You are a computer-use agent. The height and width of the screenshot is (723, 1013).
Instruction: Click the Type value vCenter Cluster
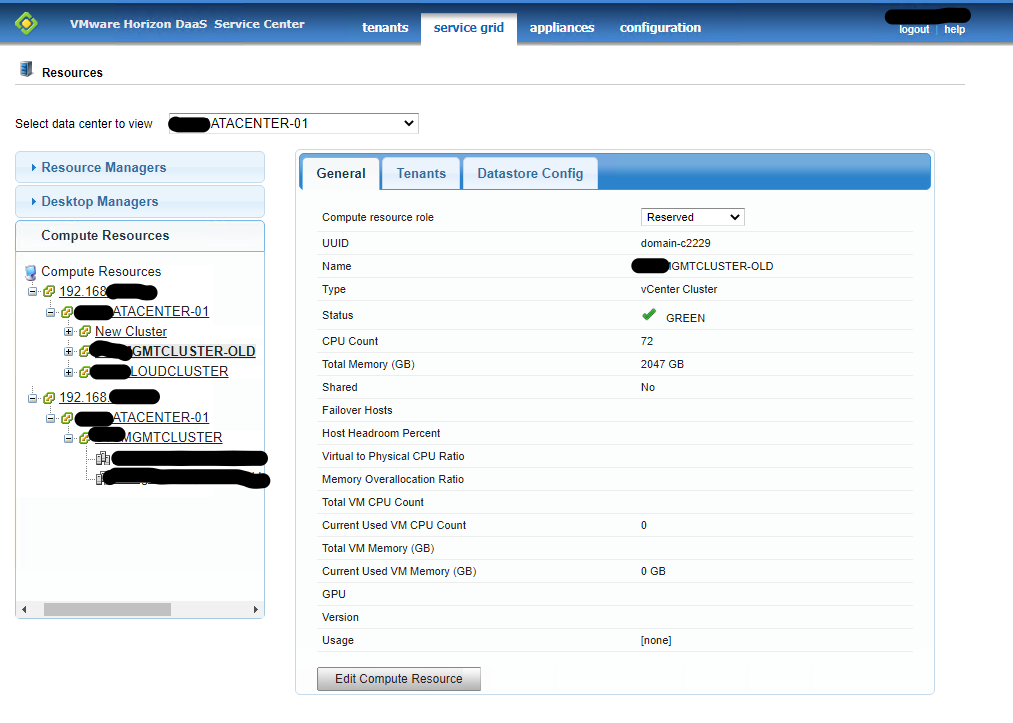coord(679,289)
